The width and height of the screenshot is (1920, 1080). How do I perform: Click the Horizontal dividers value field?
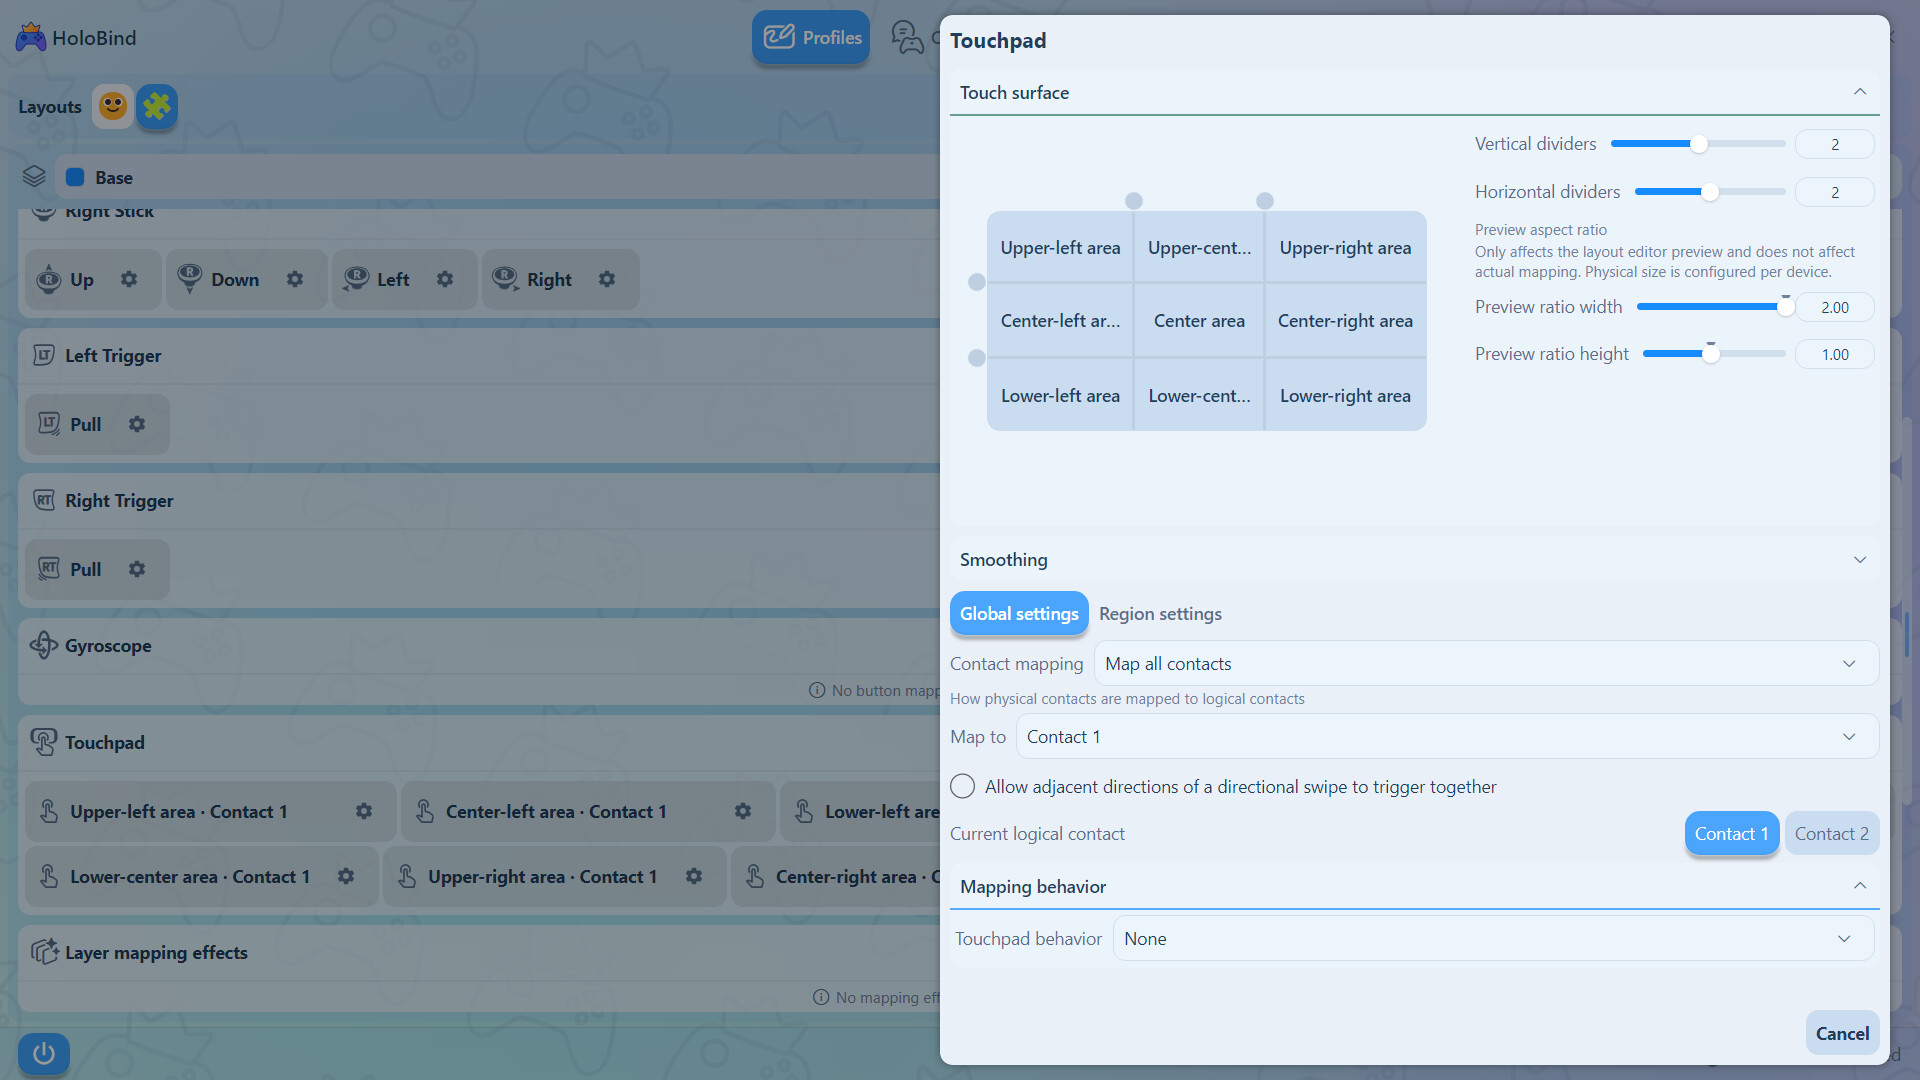coord(1834,192)
